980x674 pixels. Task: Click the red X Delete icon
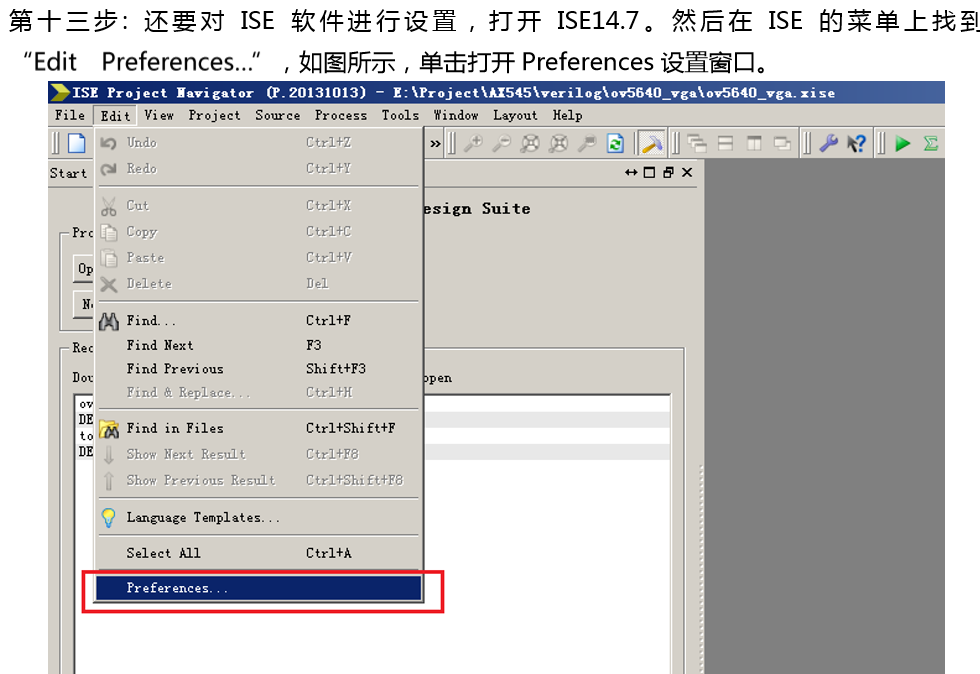pyautogui.click(x=108, y=283)
